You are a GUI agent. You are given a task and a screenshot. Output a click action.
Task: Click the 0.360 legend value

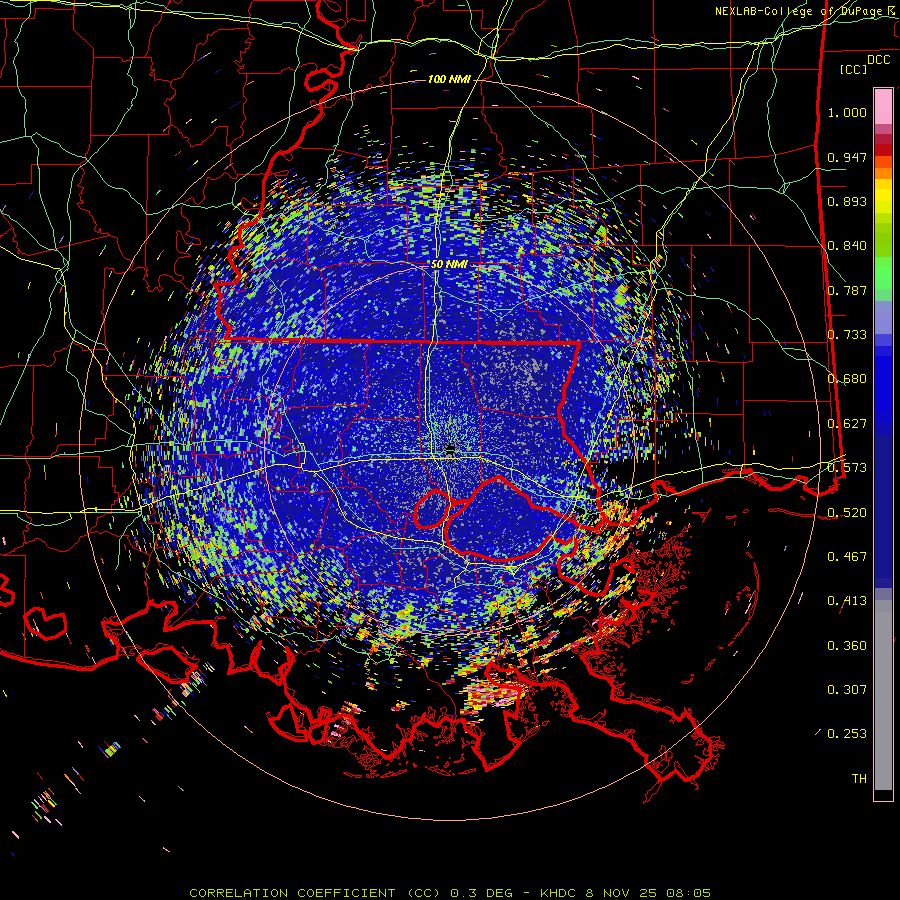847,646
